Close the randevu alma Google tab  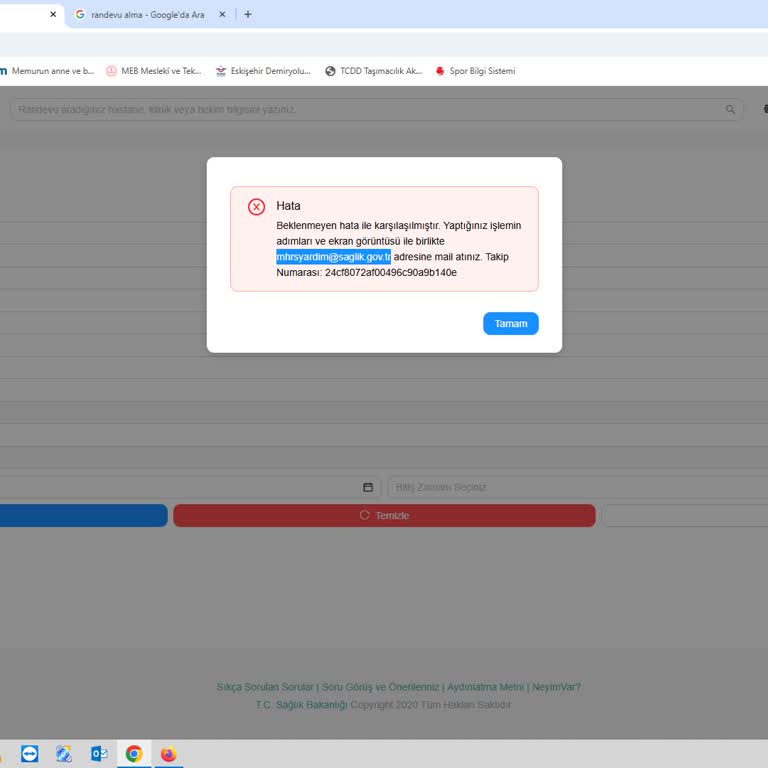point(222,15)
